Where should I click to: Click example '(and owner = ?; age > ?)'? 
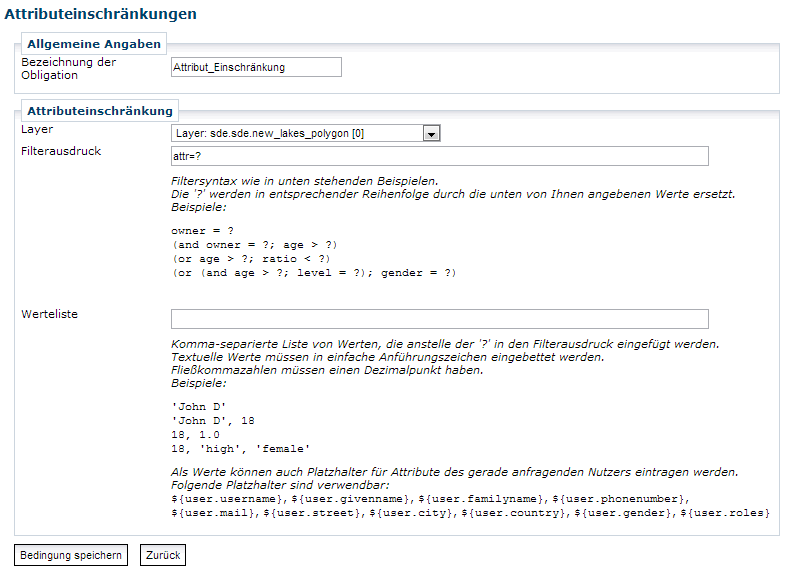(x=254, y=245)
